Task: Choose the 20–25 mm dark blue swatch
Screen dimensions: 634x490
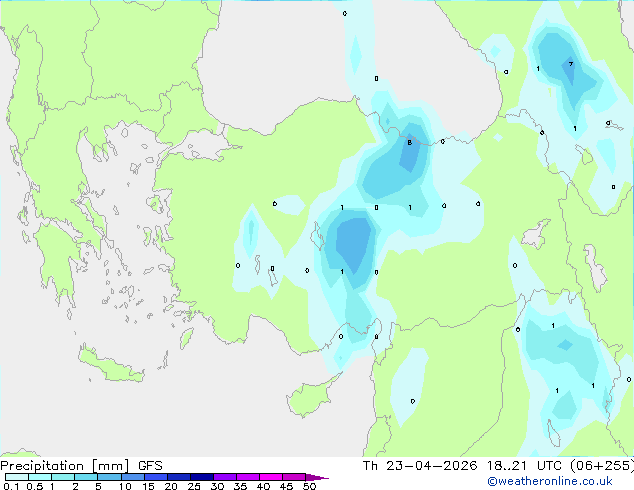Action: point(178,477)
